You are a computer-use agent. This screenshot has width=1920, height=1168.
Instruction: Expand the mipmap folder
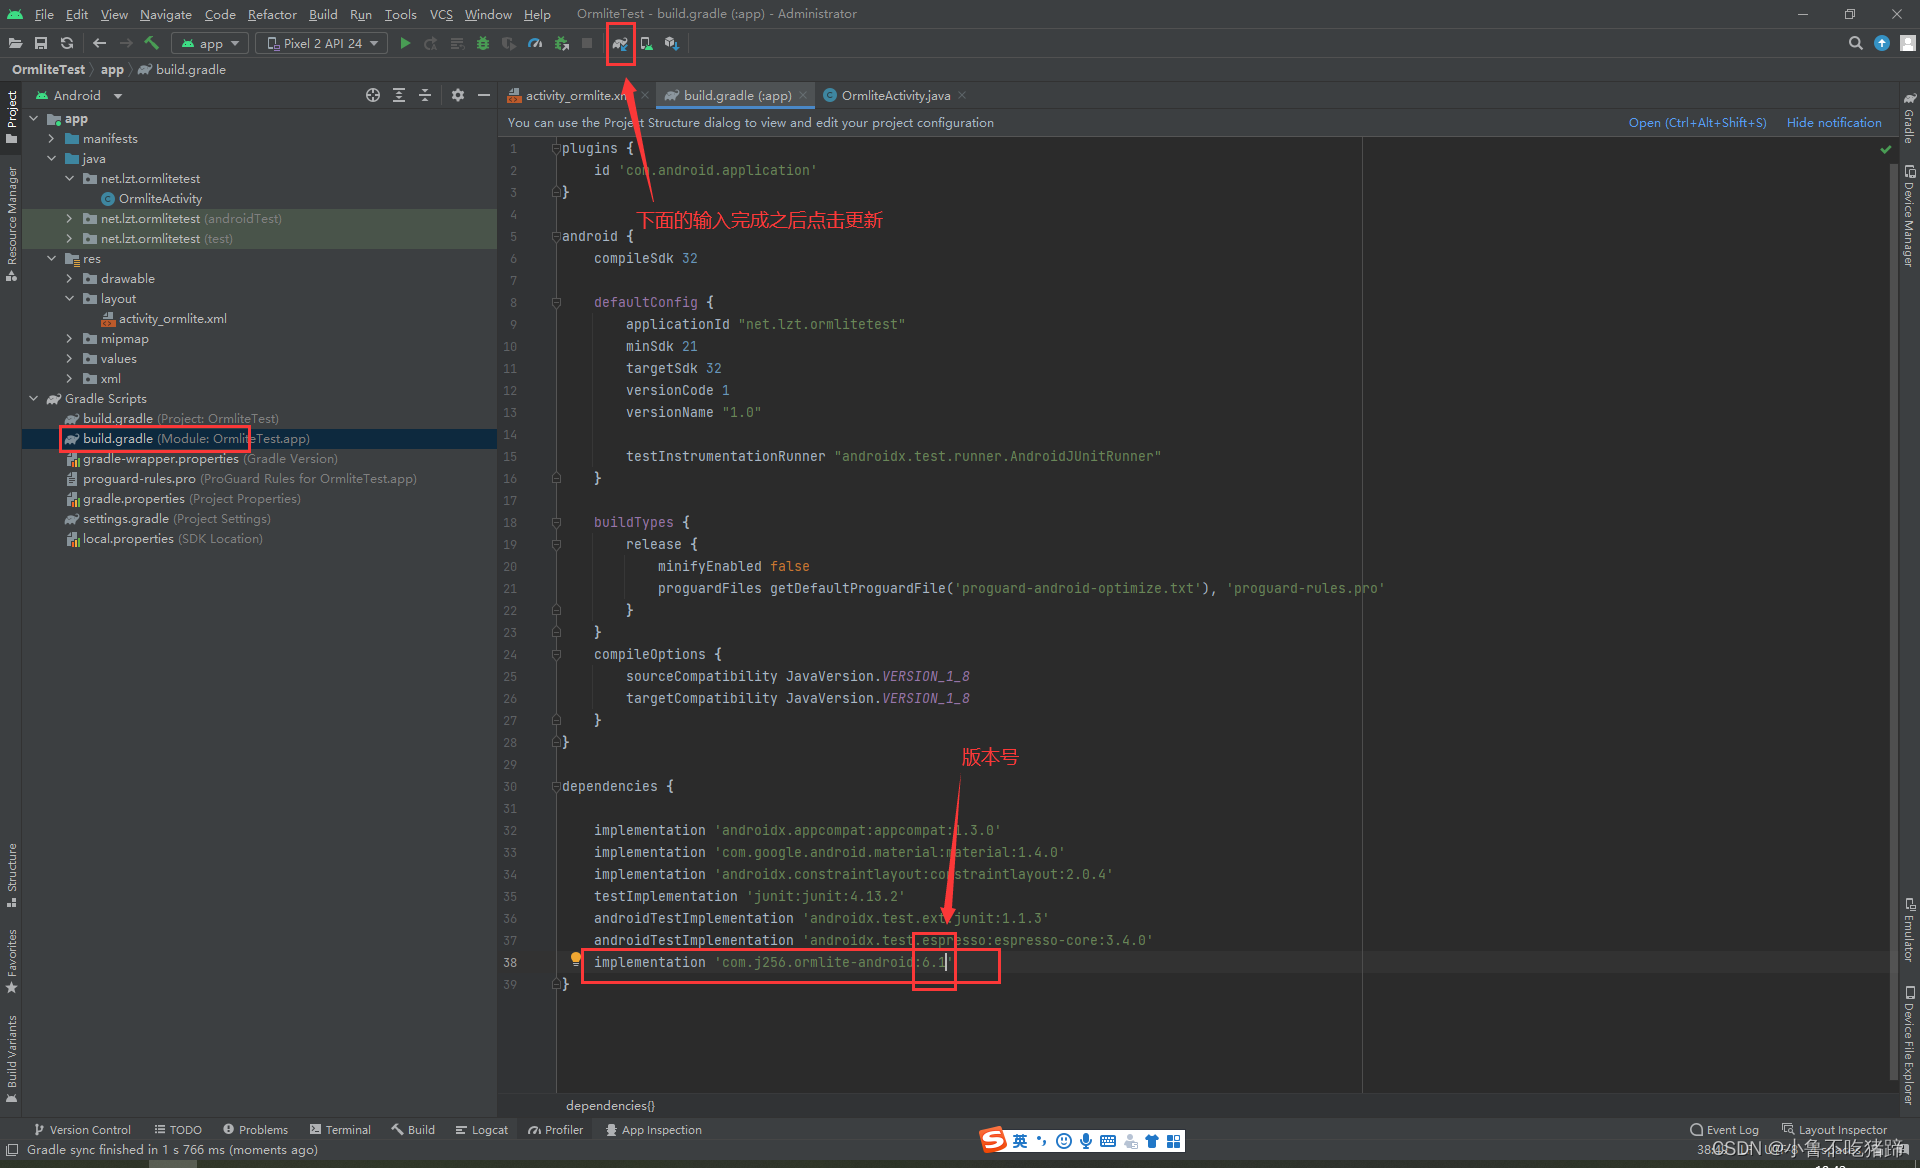coord(69,339)
